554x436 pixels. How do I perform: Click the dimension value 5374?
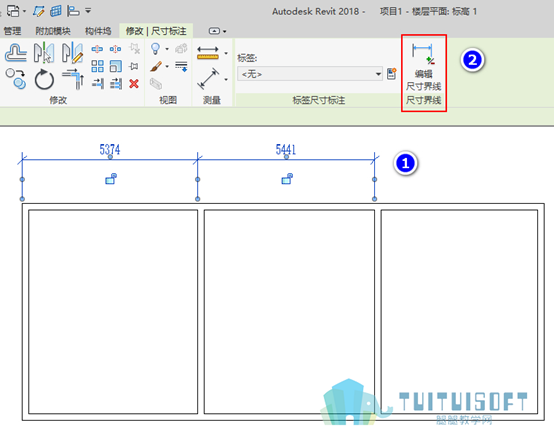110,149
